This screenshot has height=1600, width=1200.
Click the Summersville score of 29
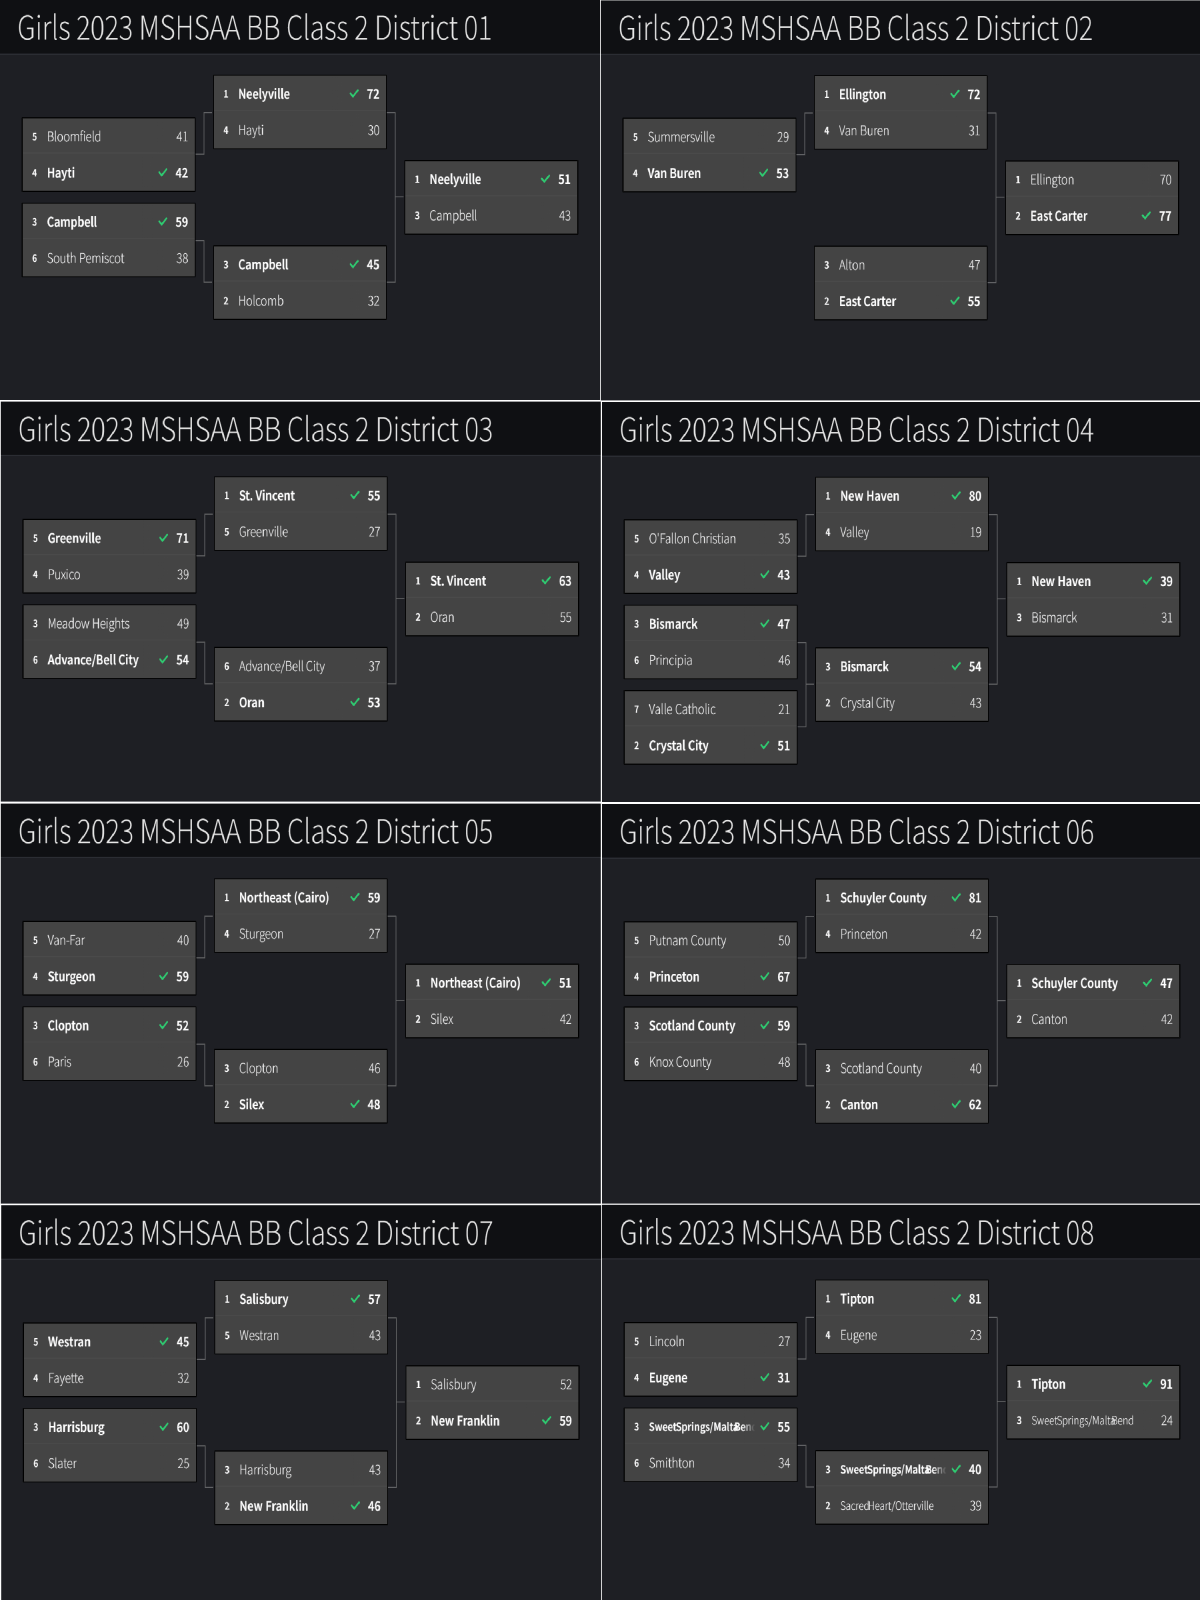[x=782, y=137]
